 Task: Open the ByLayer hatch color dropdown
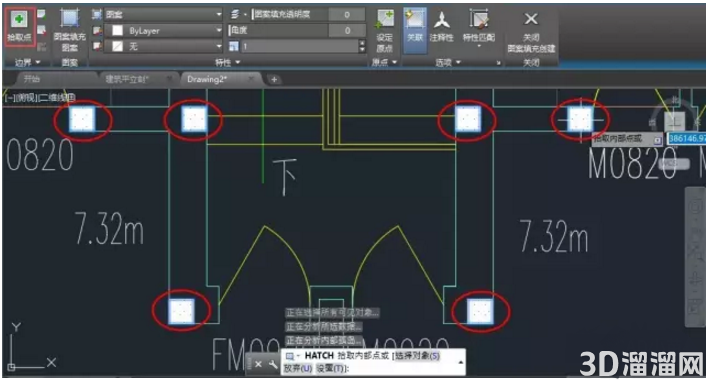coord(164,30)
